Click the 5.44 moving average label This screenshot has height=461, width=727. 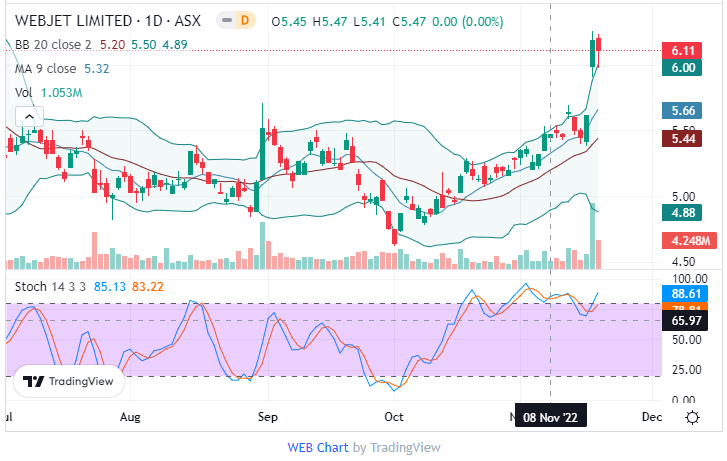tap(684, 139)
